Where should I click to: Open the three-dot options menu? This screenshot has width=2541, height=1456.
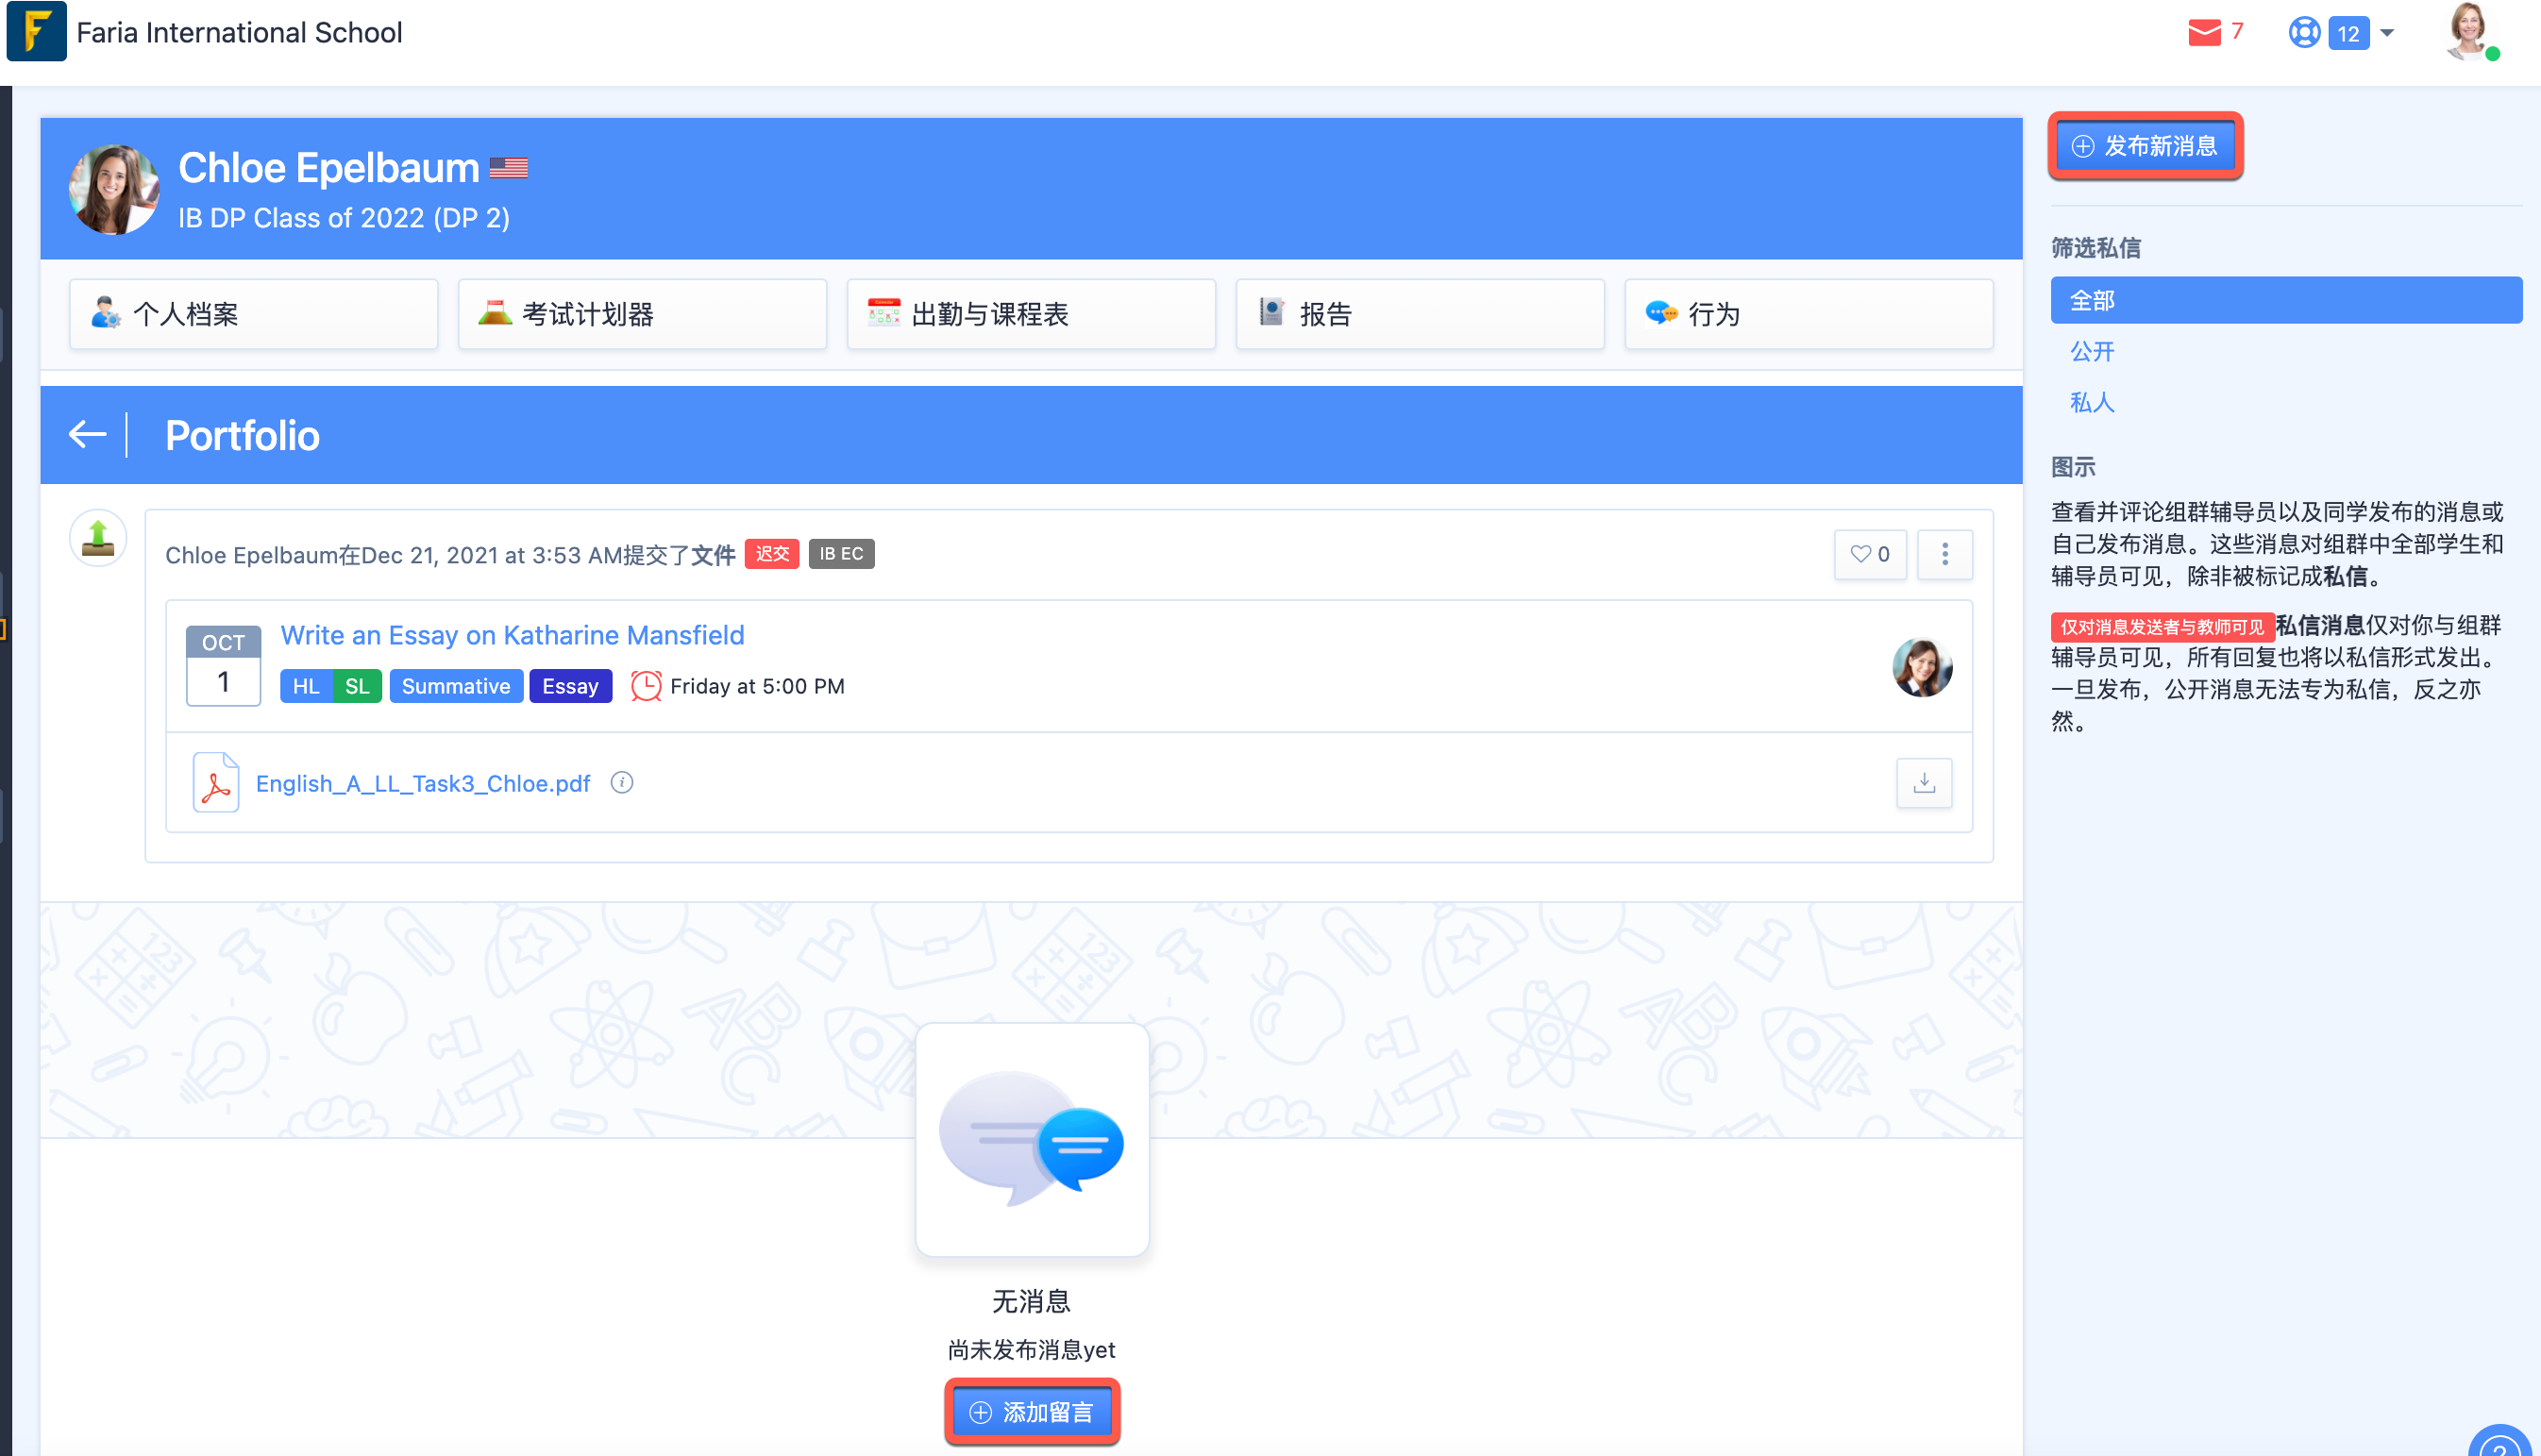coord(1944,554)
